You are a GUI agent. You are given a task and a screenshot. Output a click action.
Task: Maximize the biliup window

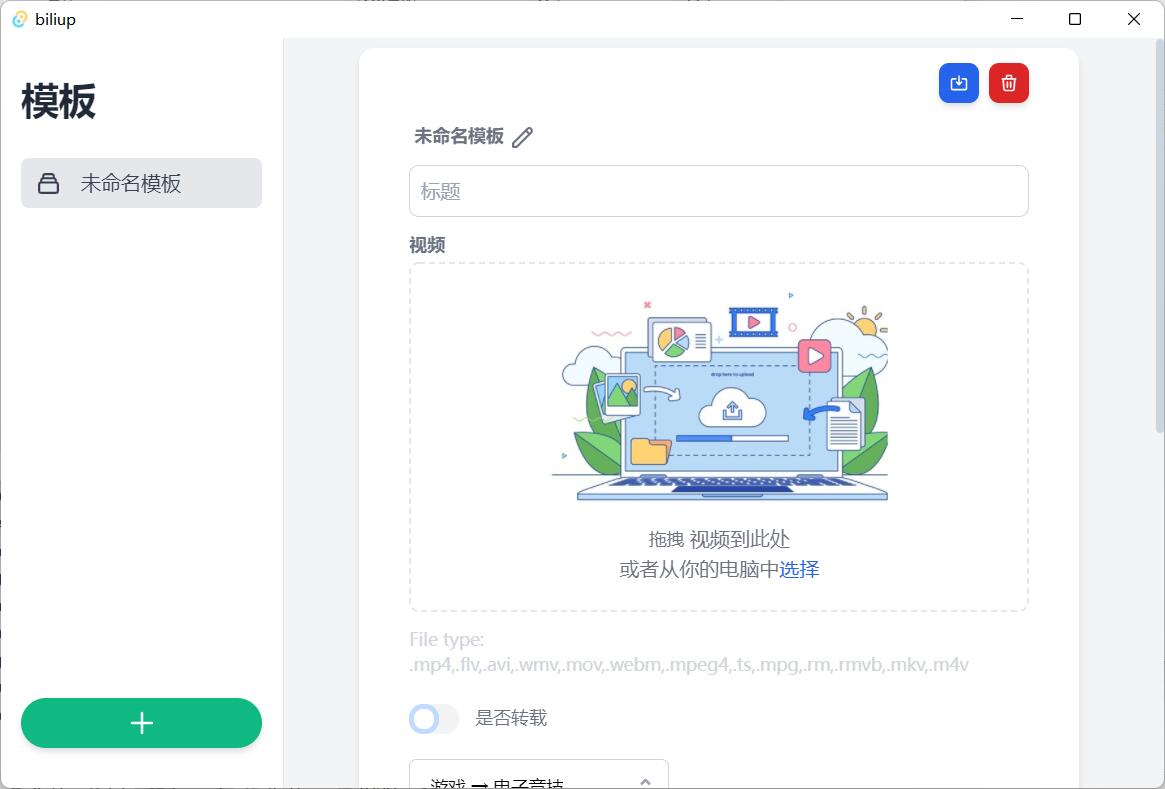[x=1075, y=19]
